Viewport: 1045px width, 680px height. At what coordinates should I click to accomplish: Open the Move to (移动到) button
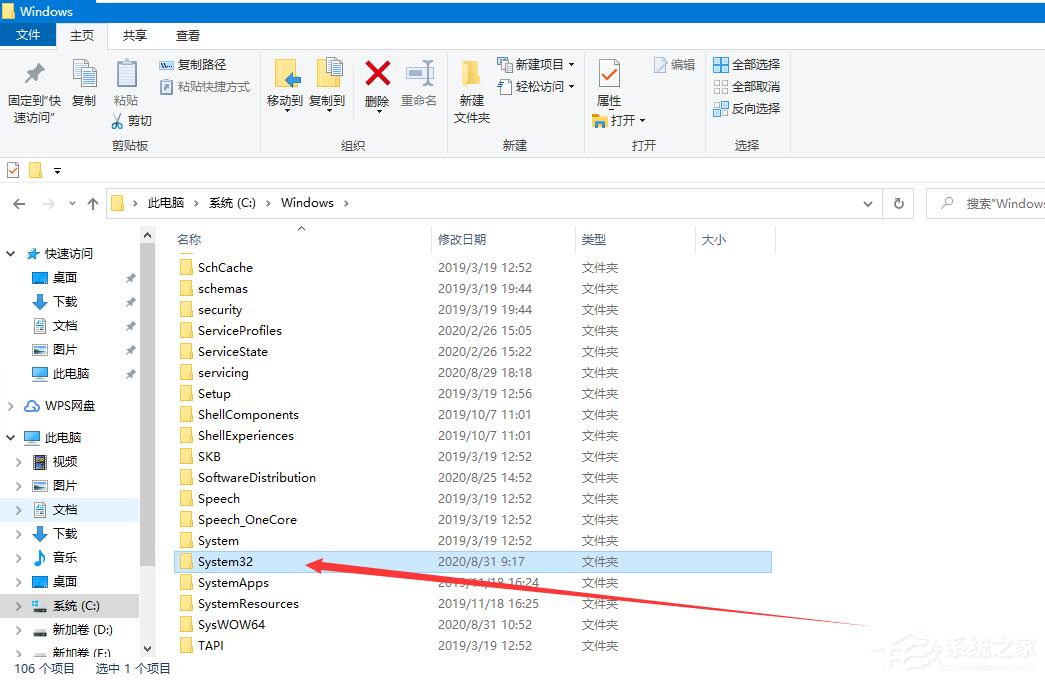285,84
